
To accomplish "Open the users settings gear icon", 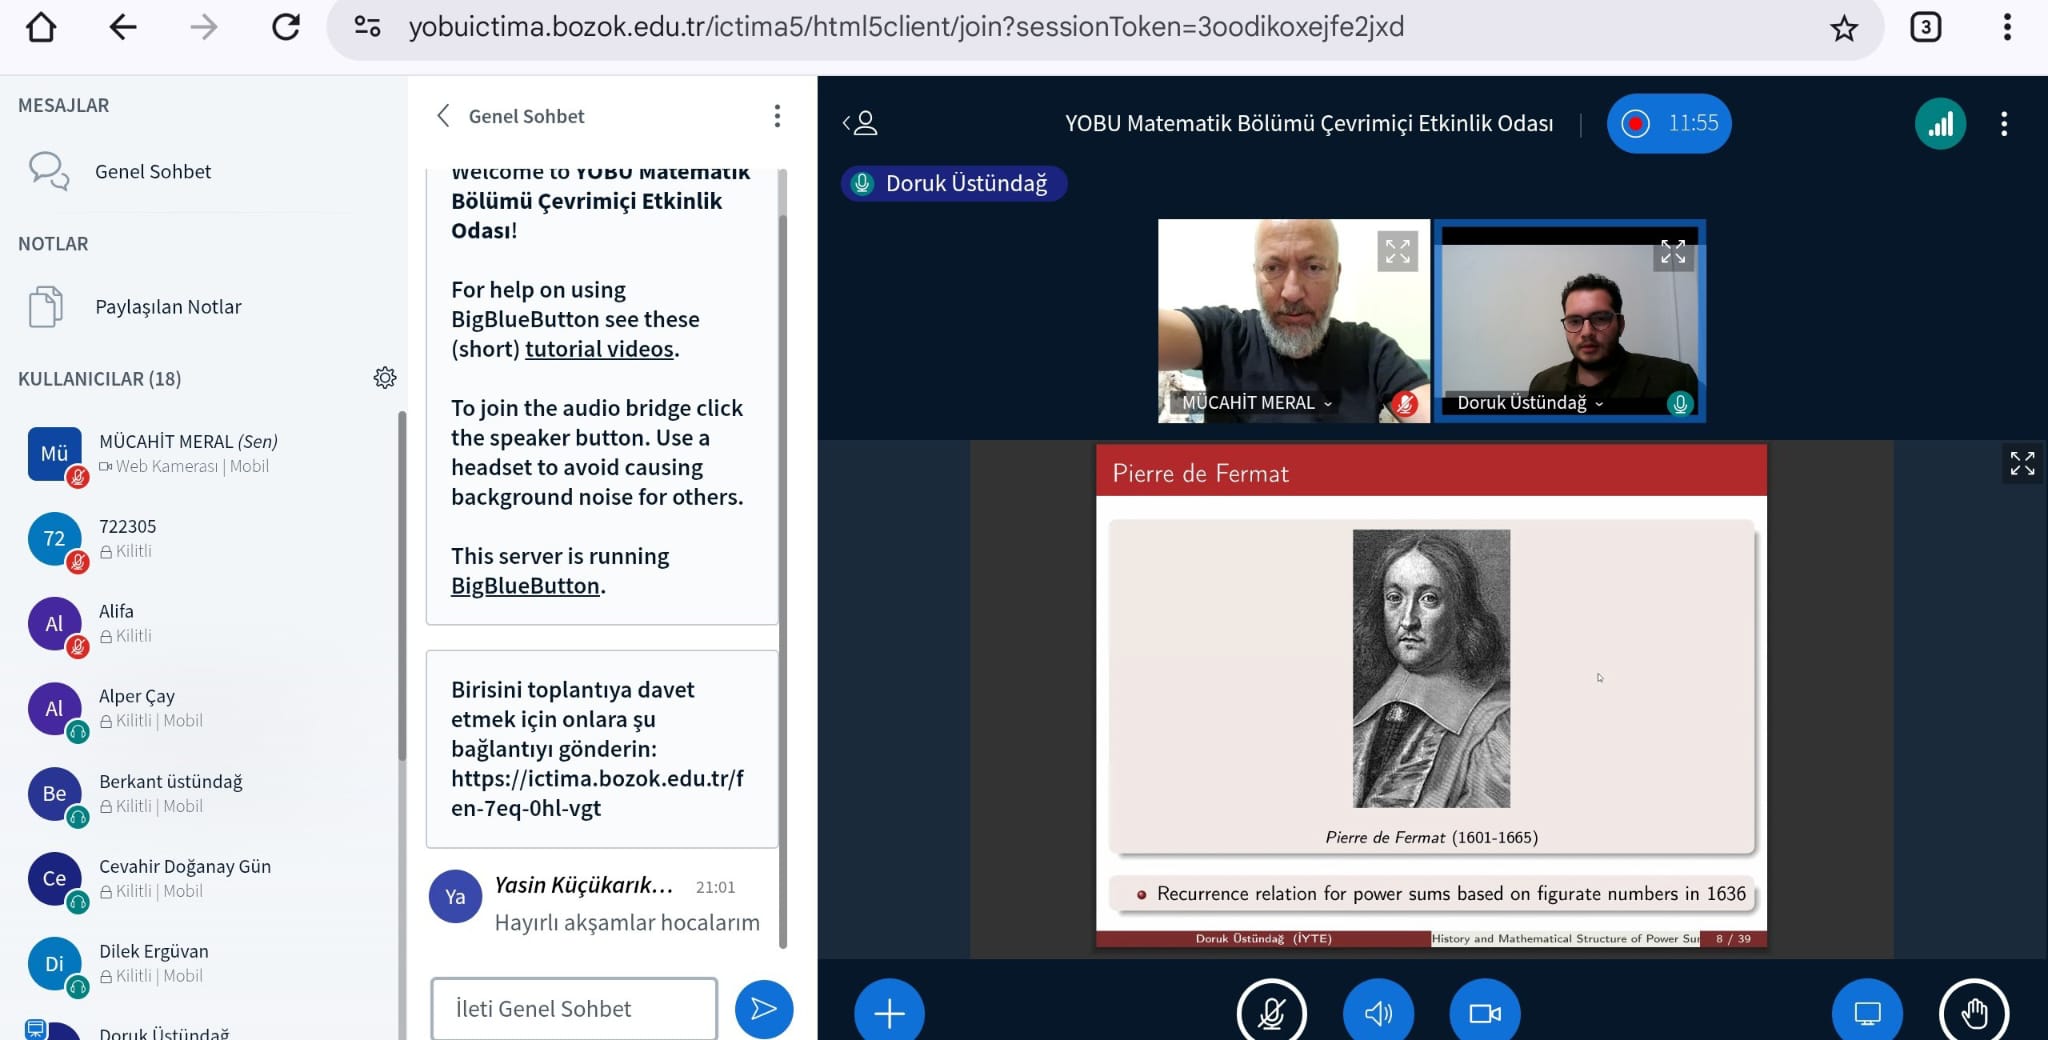I will coord(385,378).
